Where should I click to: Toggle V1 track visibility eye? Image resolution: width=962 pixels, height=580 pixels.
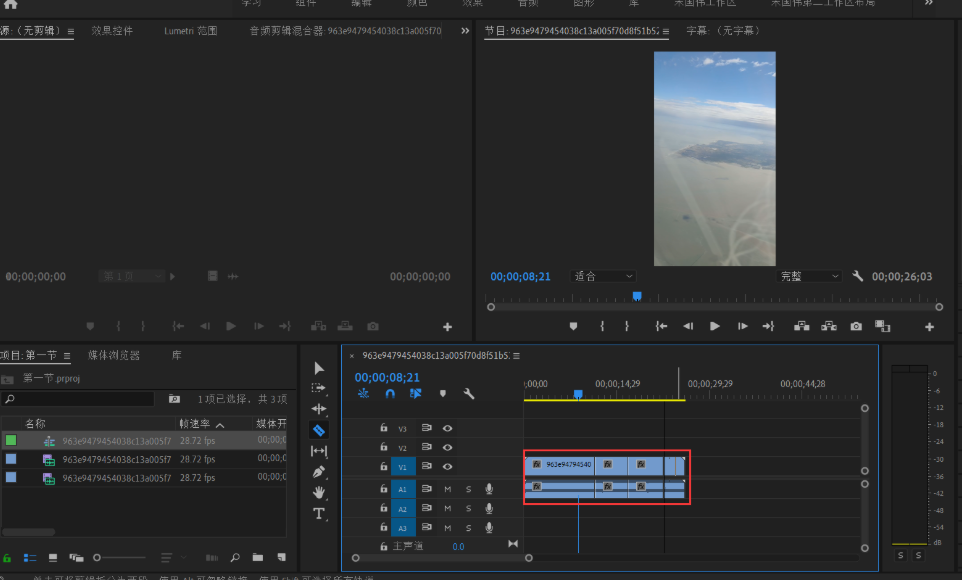pyautogui.click(x=447, y=466)
